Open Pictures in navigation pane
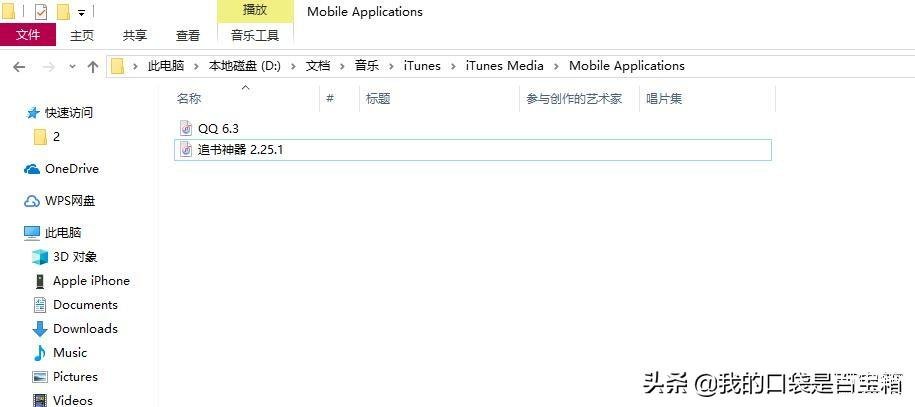Viewport: 915px width, 407px height. (x=75, y=377)
